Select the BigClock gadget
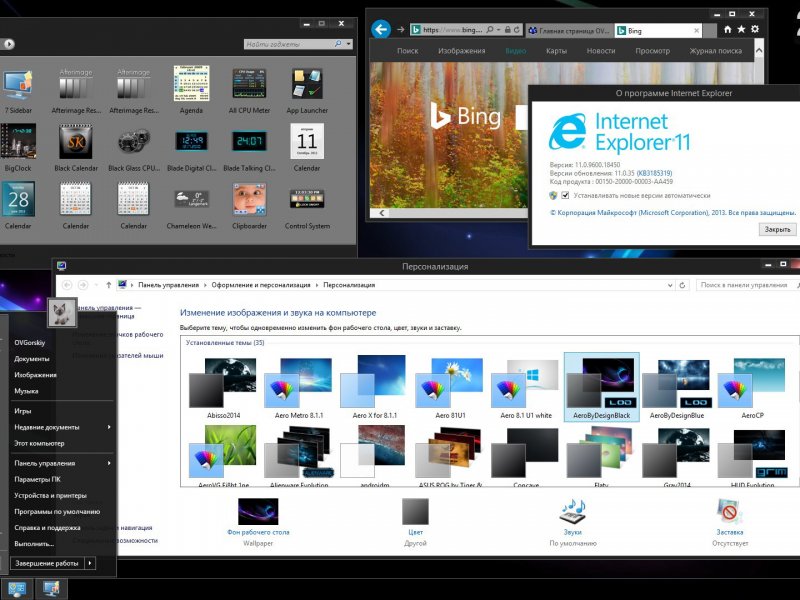This screenshot has width=800, height=600. (x=18, y=147)
